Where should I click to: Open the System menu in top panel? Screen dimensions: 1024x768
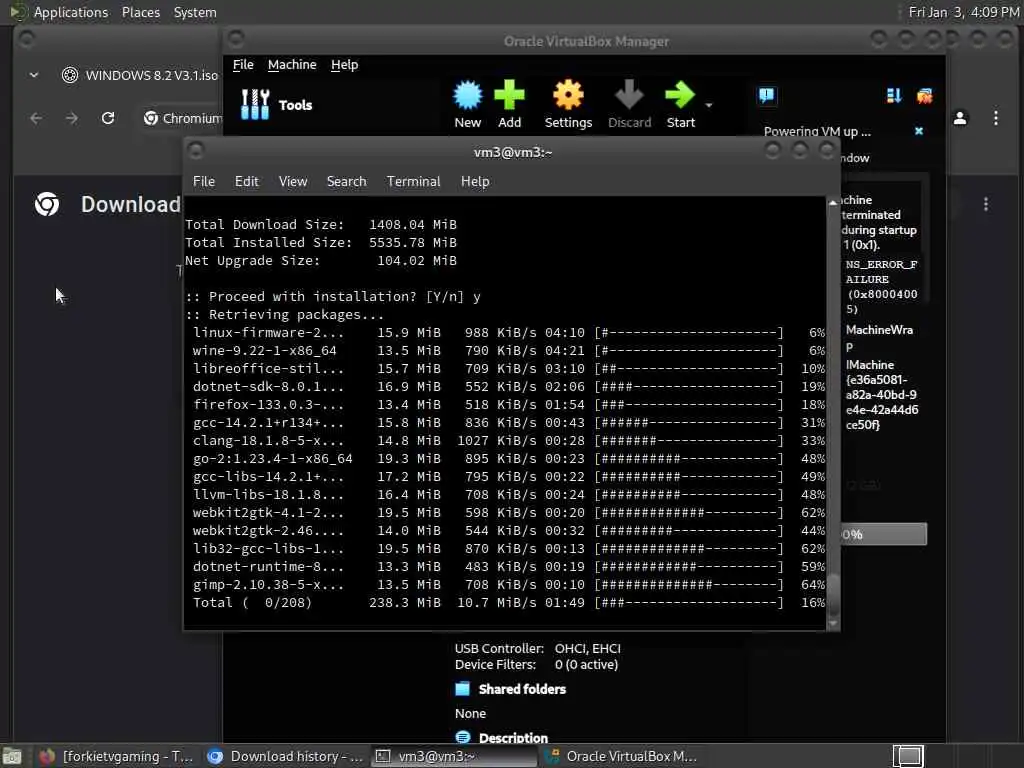pyautogui.click(x=195, y=12)
